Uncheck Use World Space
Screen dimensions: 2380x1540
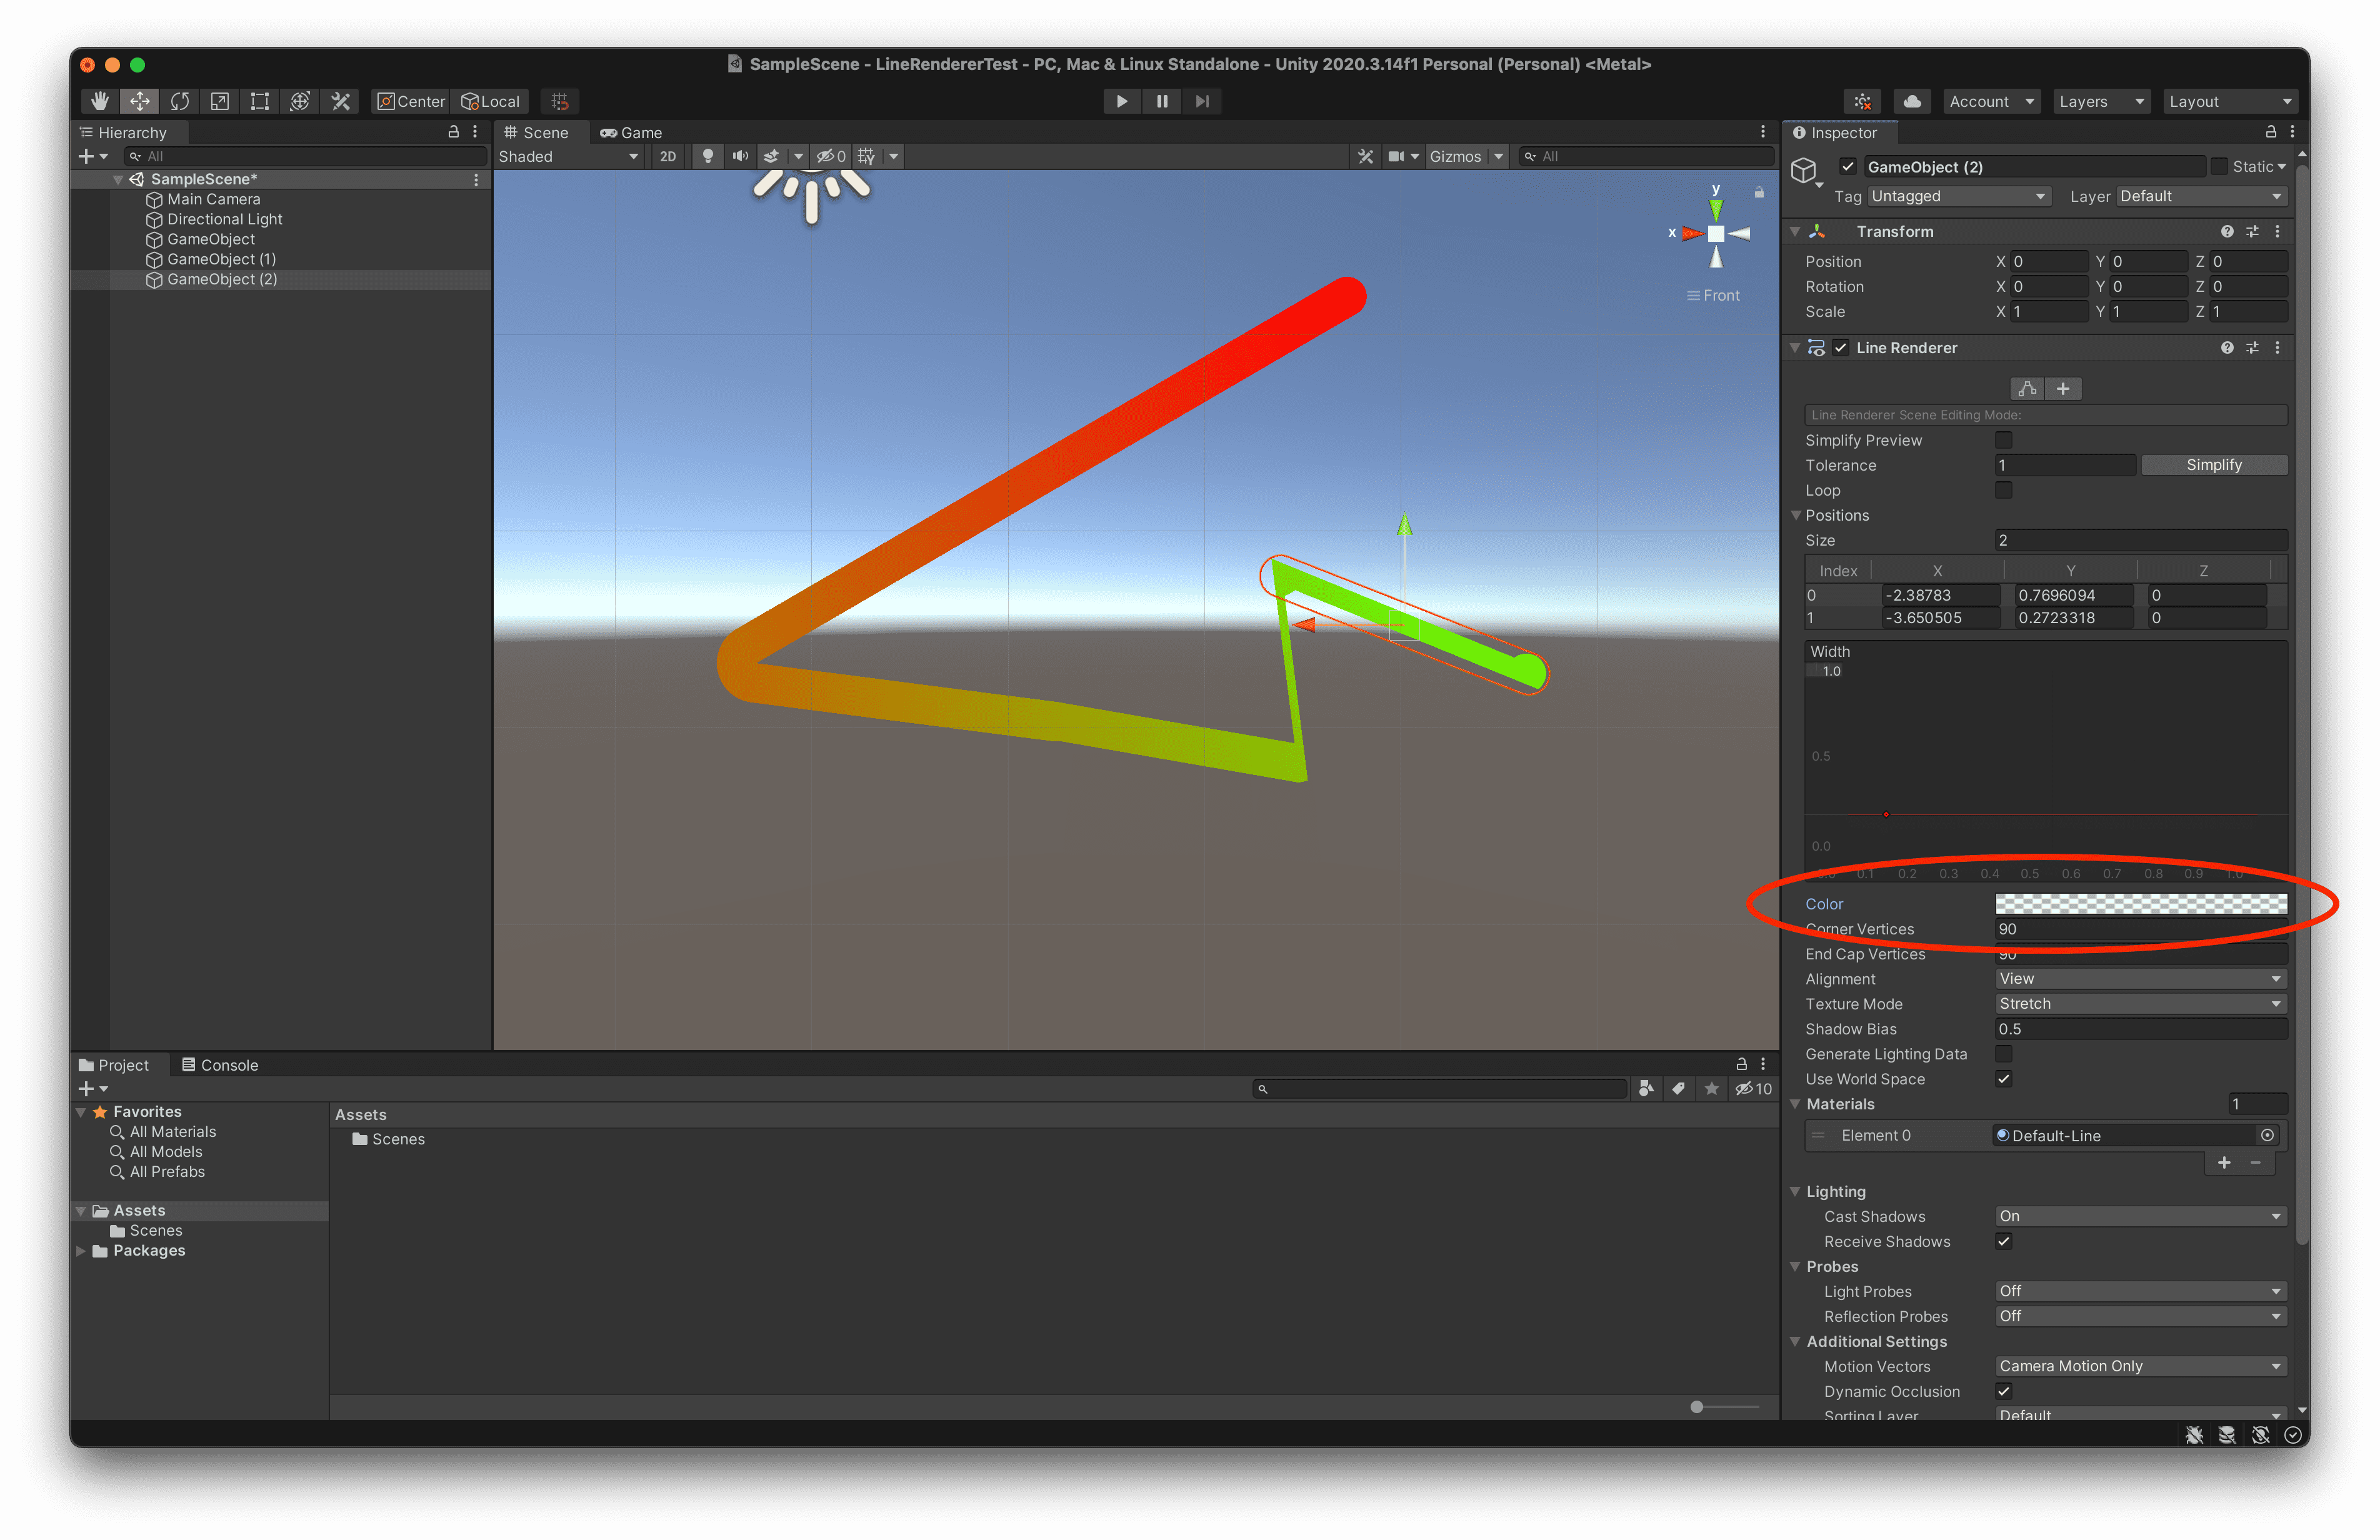point(2003,1079)
